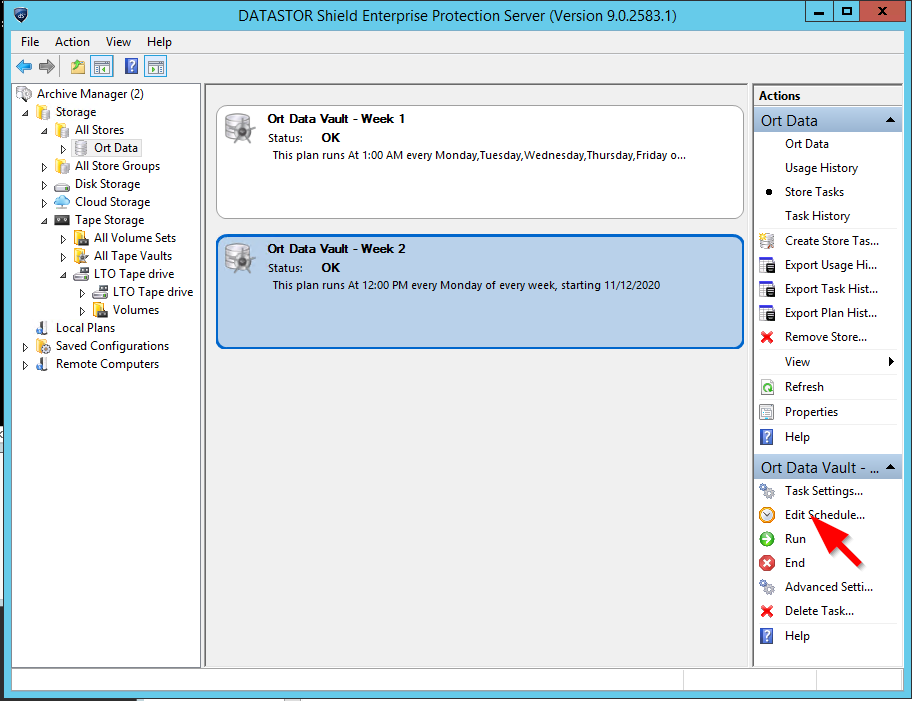Click the Local Plans computer icon
The width and height of the screenshot is (912, 701).
(42, 328)
